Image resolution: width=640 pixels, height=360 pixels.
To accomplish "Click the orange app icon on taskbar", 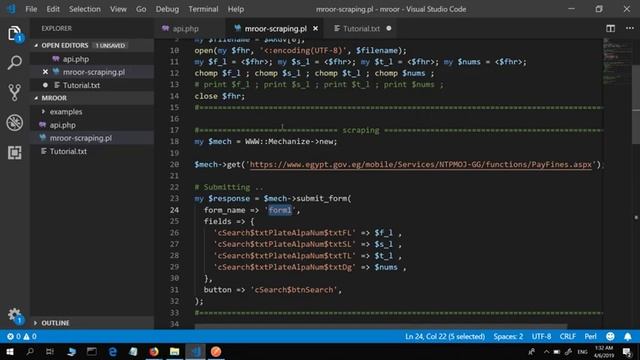I will (216, 351).
